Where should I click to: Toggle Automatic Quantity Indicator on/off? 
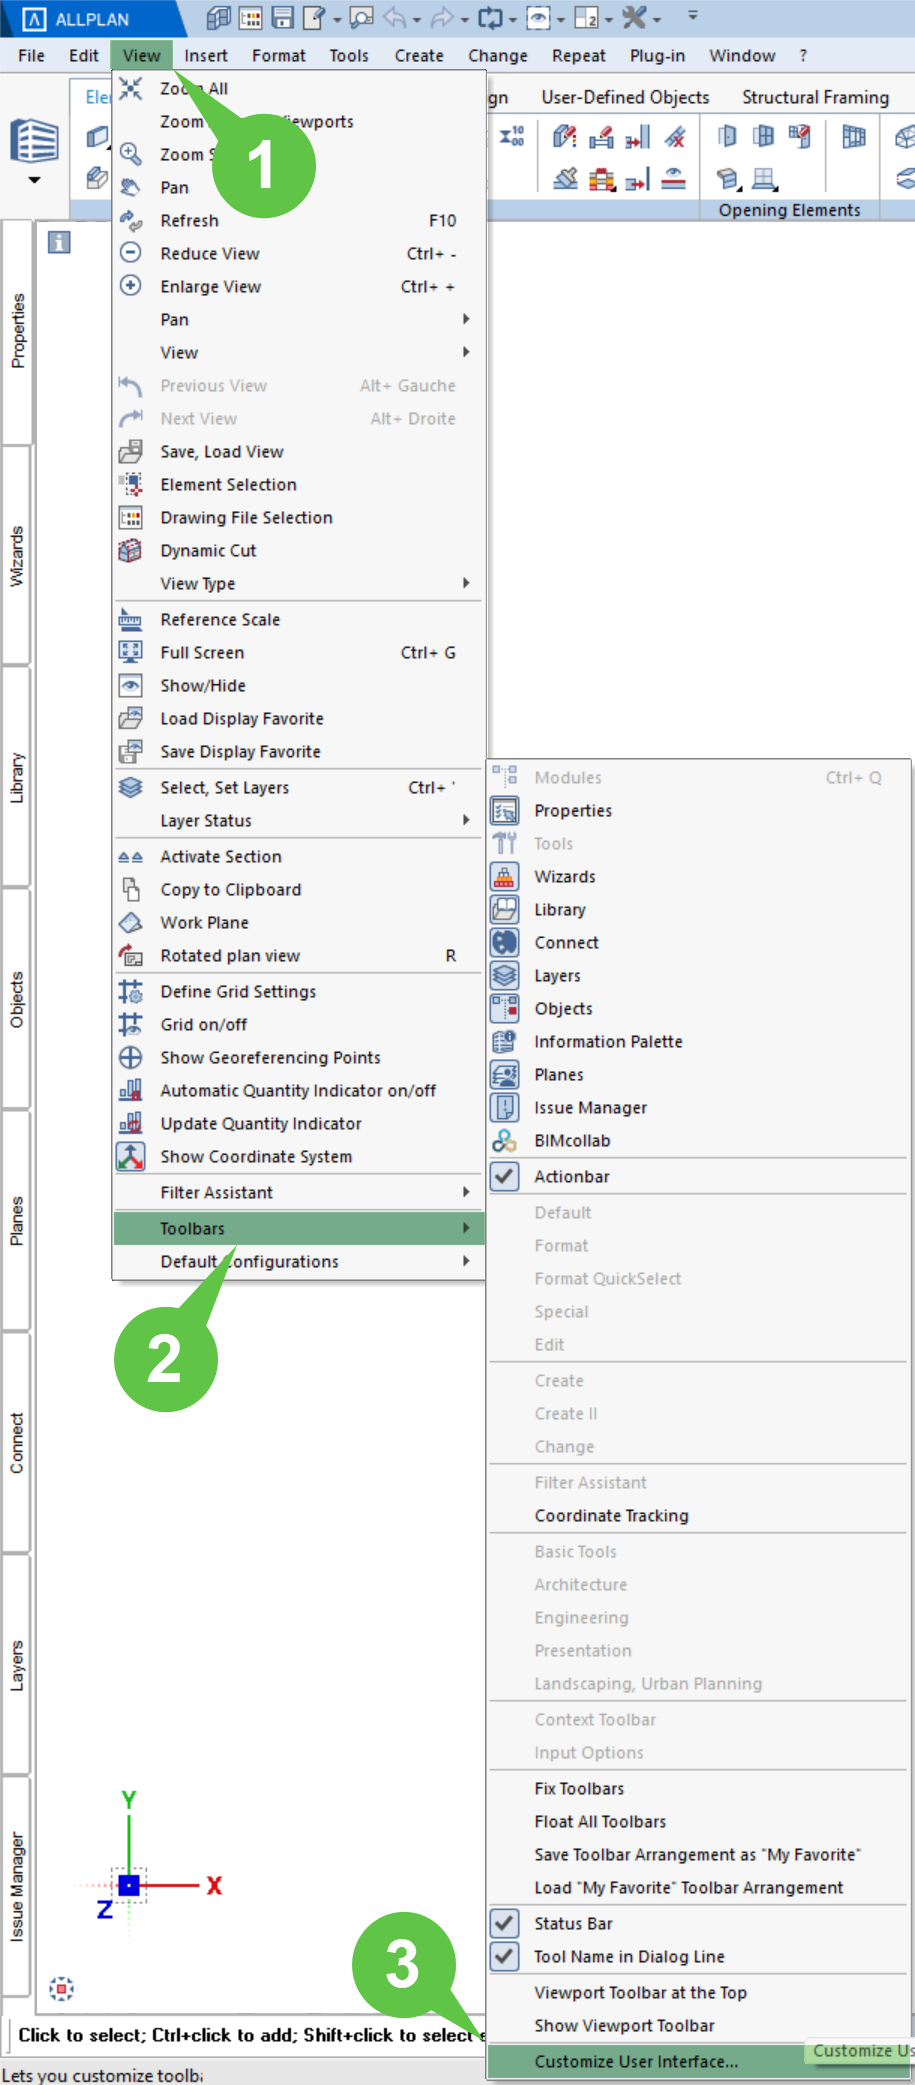(299, 1090)
